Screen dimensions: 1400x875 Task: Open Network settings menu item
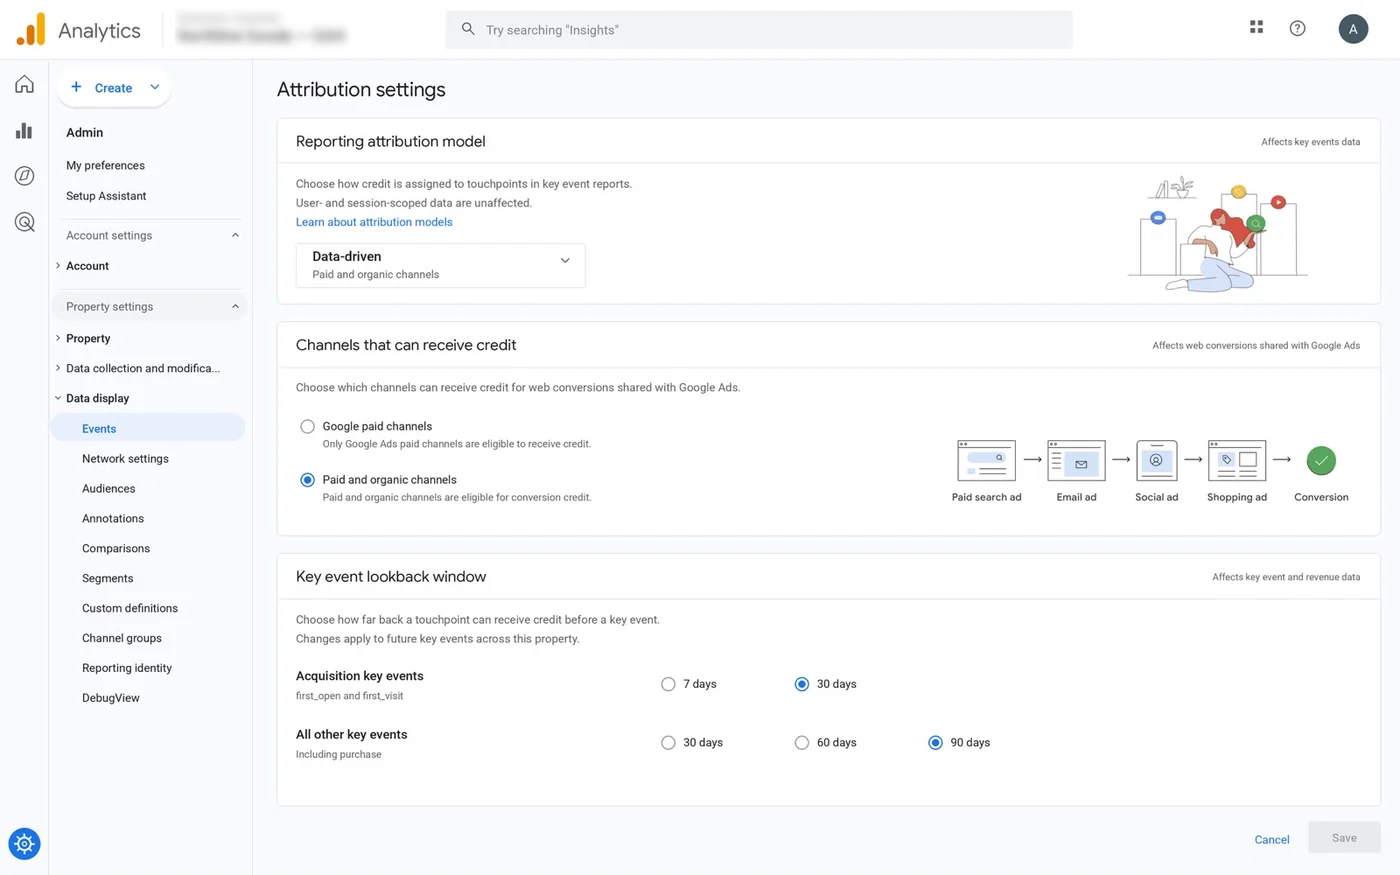click(x=125, y=459)
